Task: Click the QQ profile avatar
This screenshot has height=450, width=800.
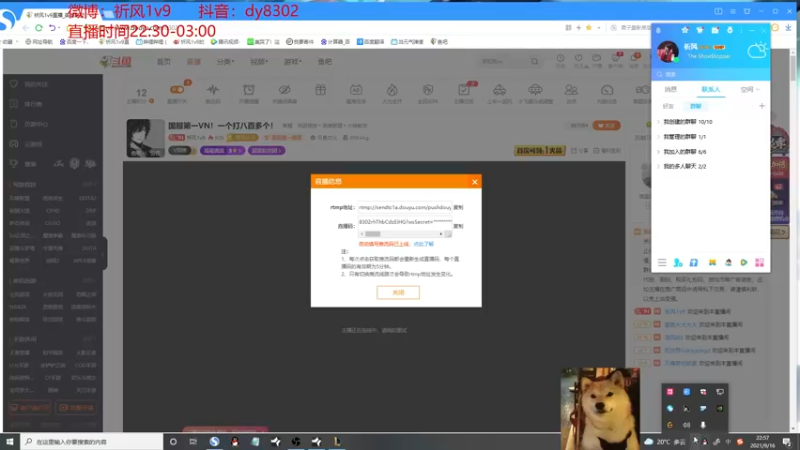Action: [668, 51]
